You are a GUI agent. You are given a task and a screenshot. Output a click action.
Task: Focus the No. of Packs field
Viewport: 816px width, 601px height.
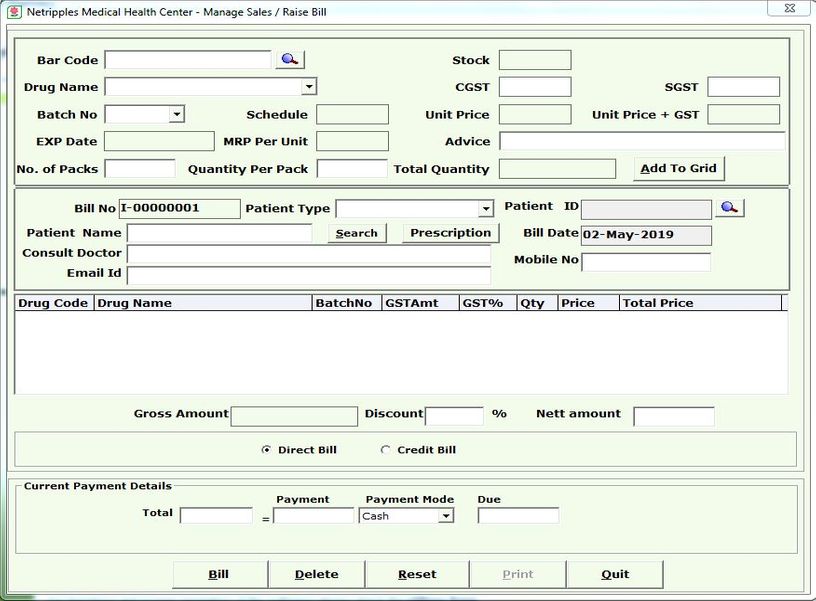pyautogui.click(x=140, y=169)
